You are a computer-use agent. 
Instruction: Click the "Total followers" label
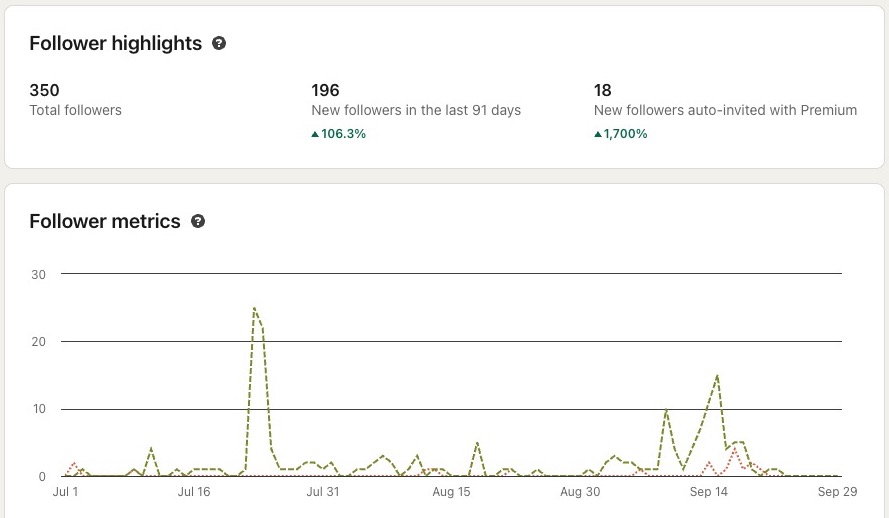(x=75, y=111)
